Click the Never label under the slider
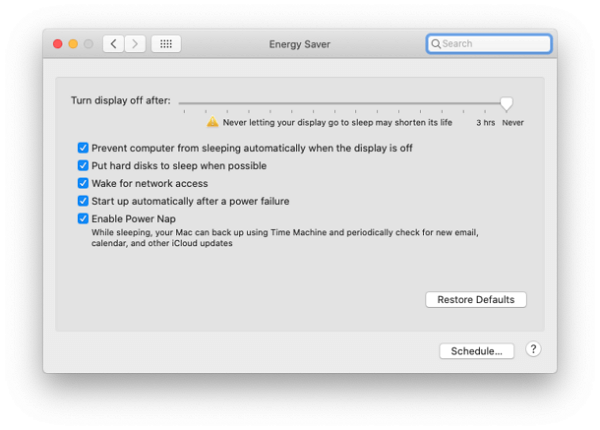The height and width of the screenshot is (430, 600). 512,123
